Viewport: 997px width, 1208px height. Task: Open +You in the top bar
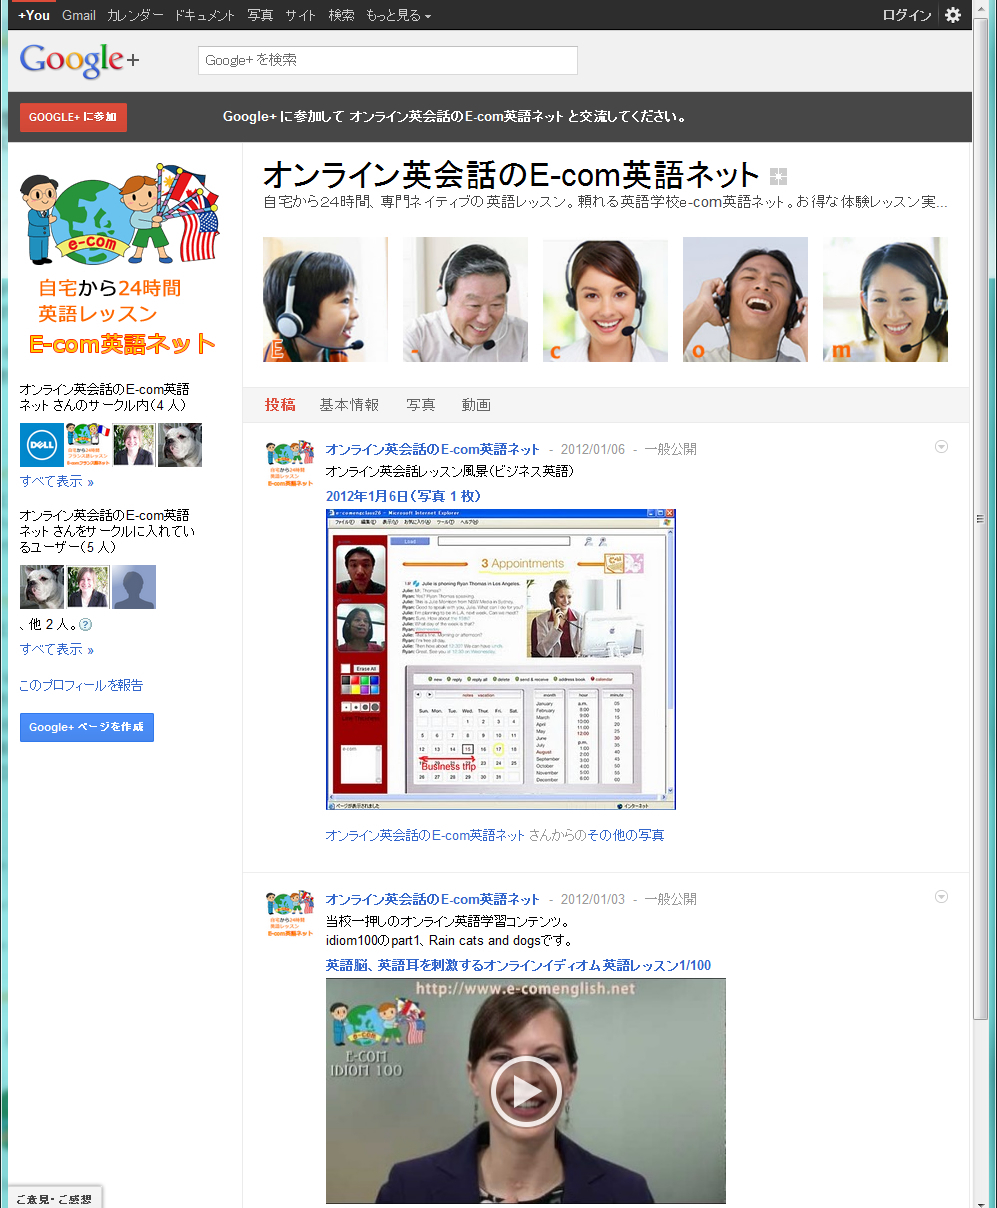(34, 15)
